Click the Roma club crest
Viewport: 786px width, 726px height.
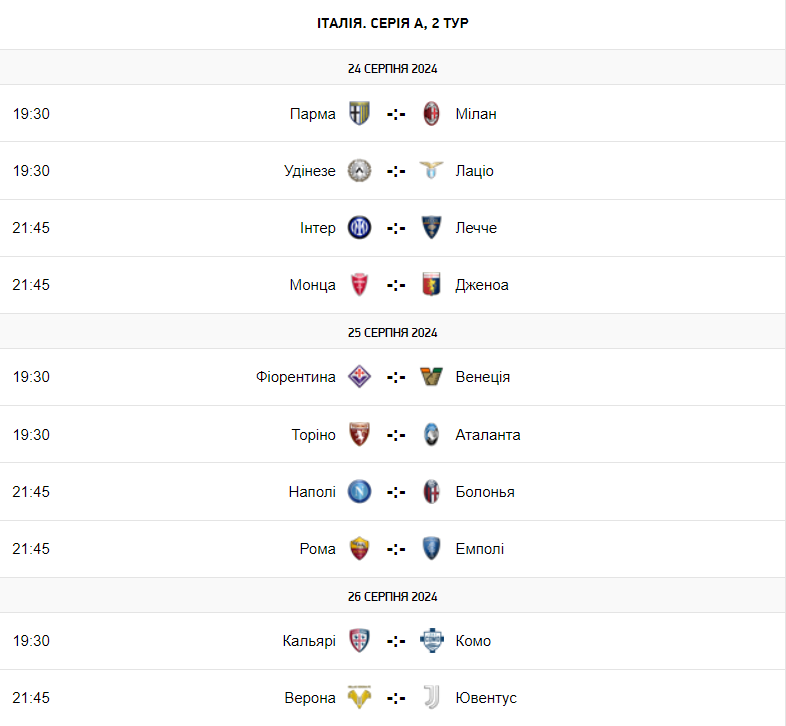pos(359,549)
